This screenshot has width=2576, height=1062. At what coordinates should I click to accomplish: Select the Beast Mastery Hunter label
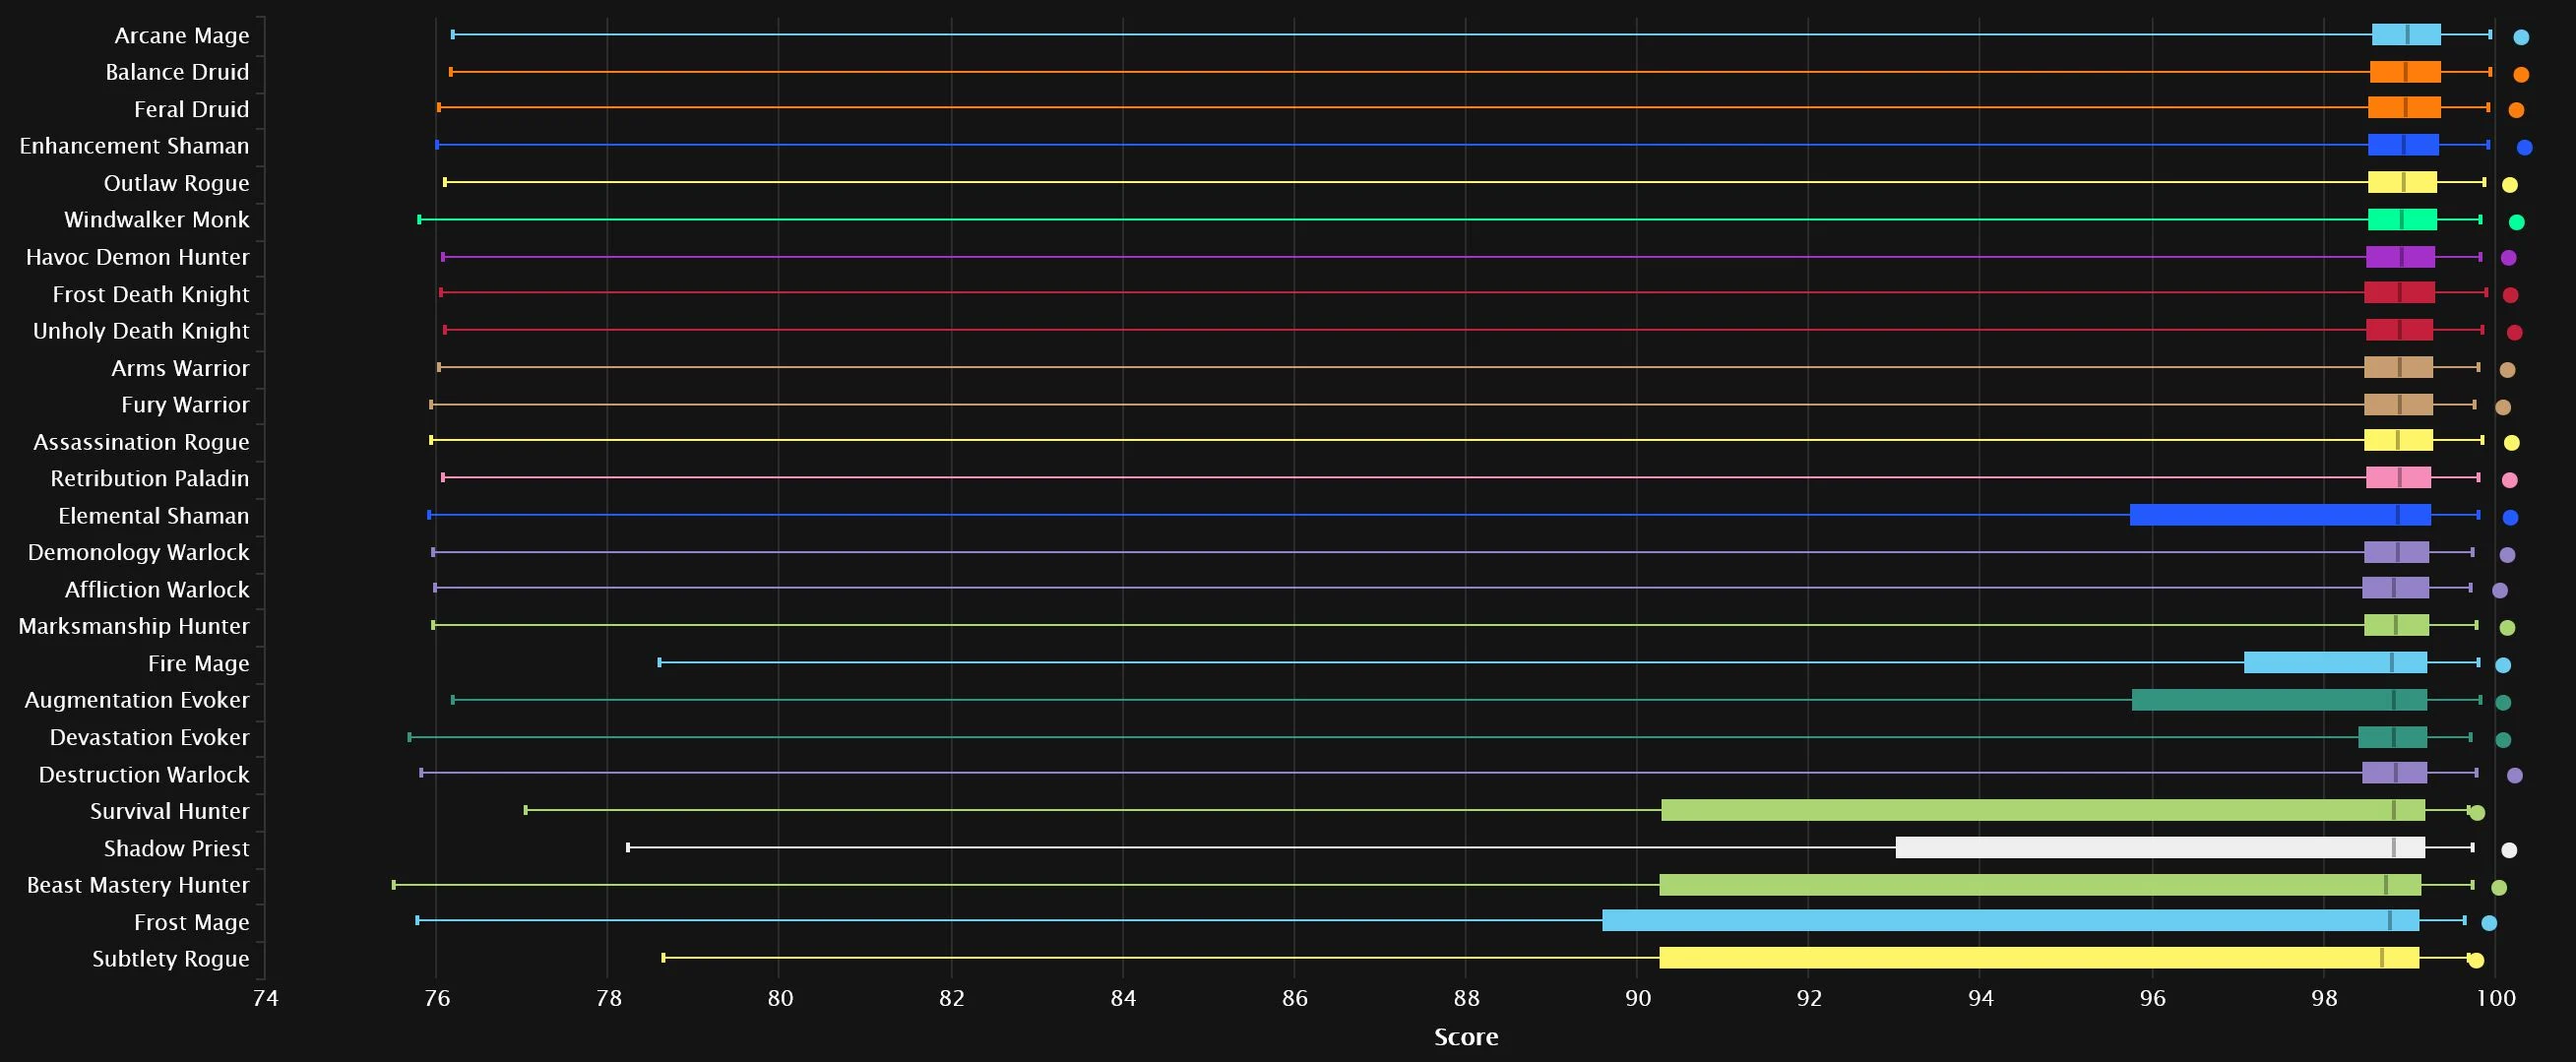(x=138, y=885)
